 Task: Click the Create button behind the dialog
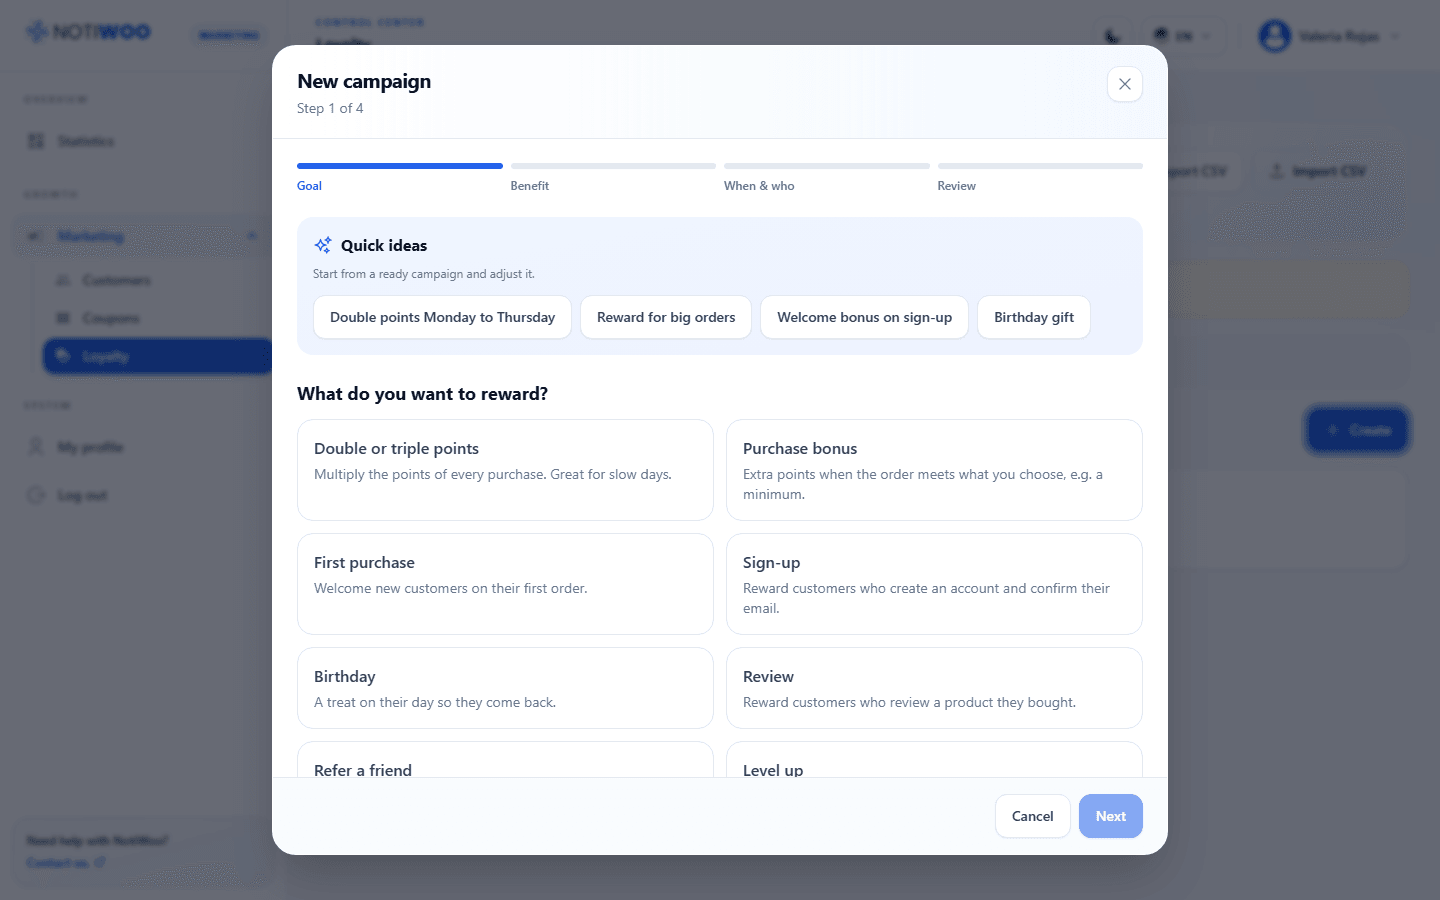click(1357, 430)
